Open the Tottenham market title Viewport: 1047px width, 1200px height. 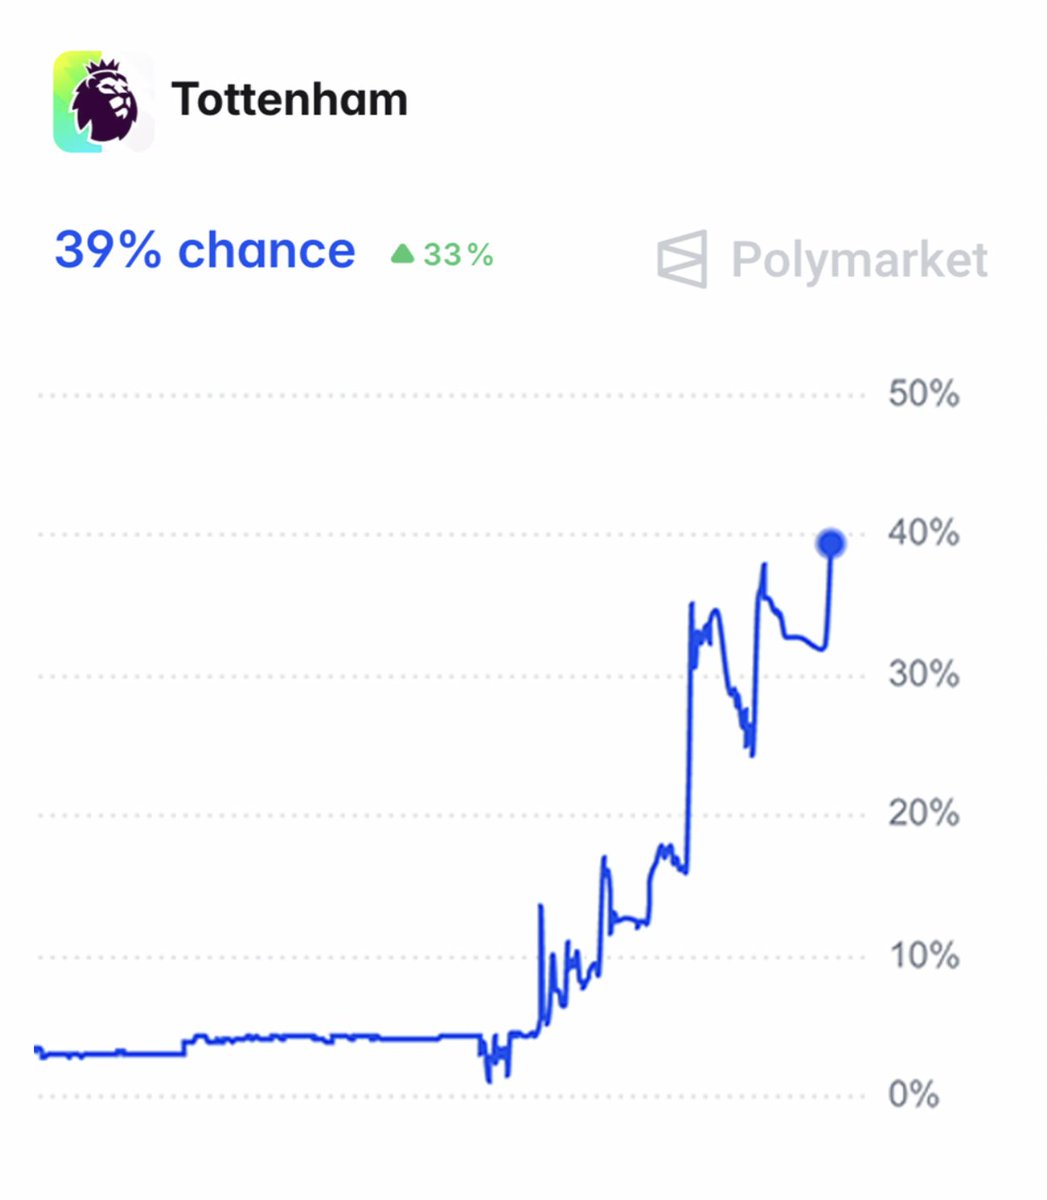[289, 100]
